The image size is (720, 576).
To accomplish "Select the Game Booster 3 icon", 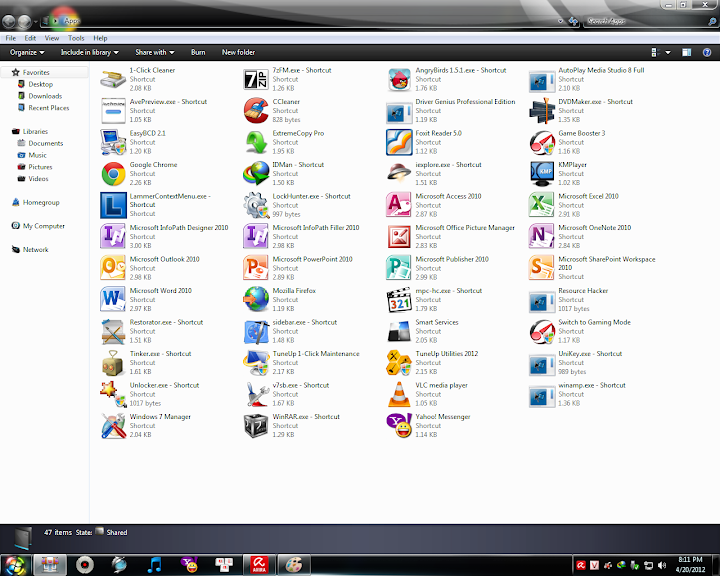I will pos(542,142).
